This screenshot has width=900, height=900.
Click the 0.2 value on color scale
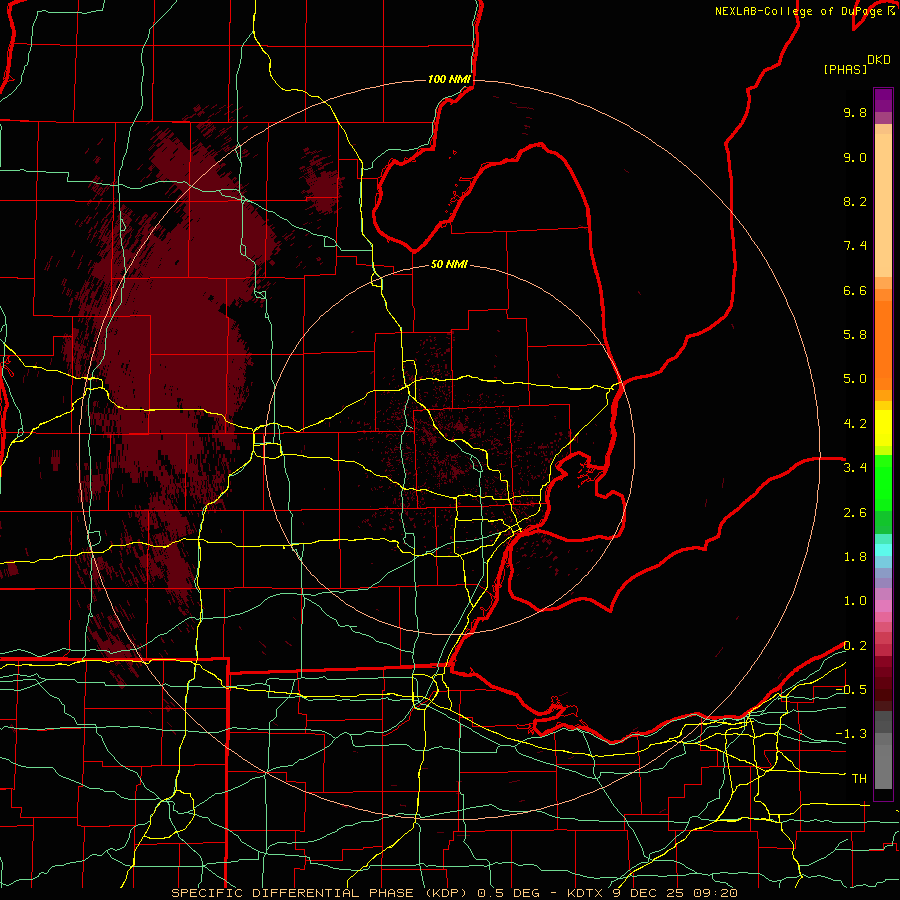tap(855, 646)
